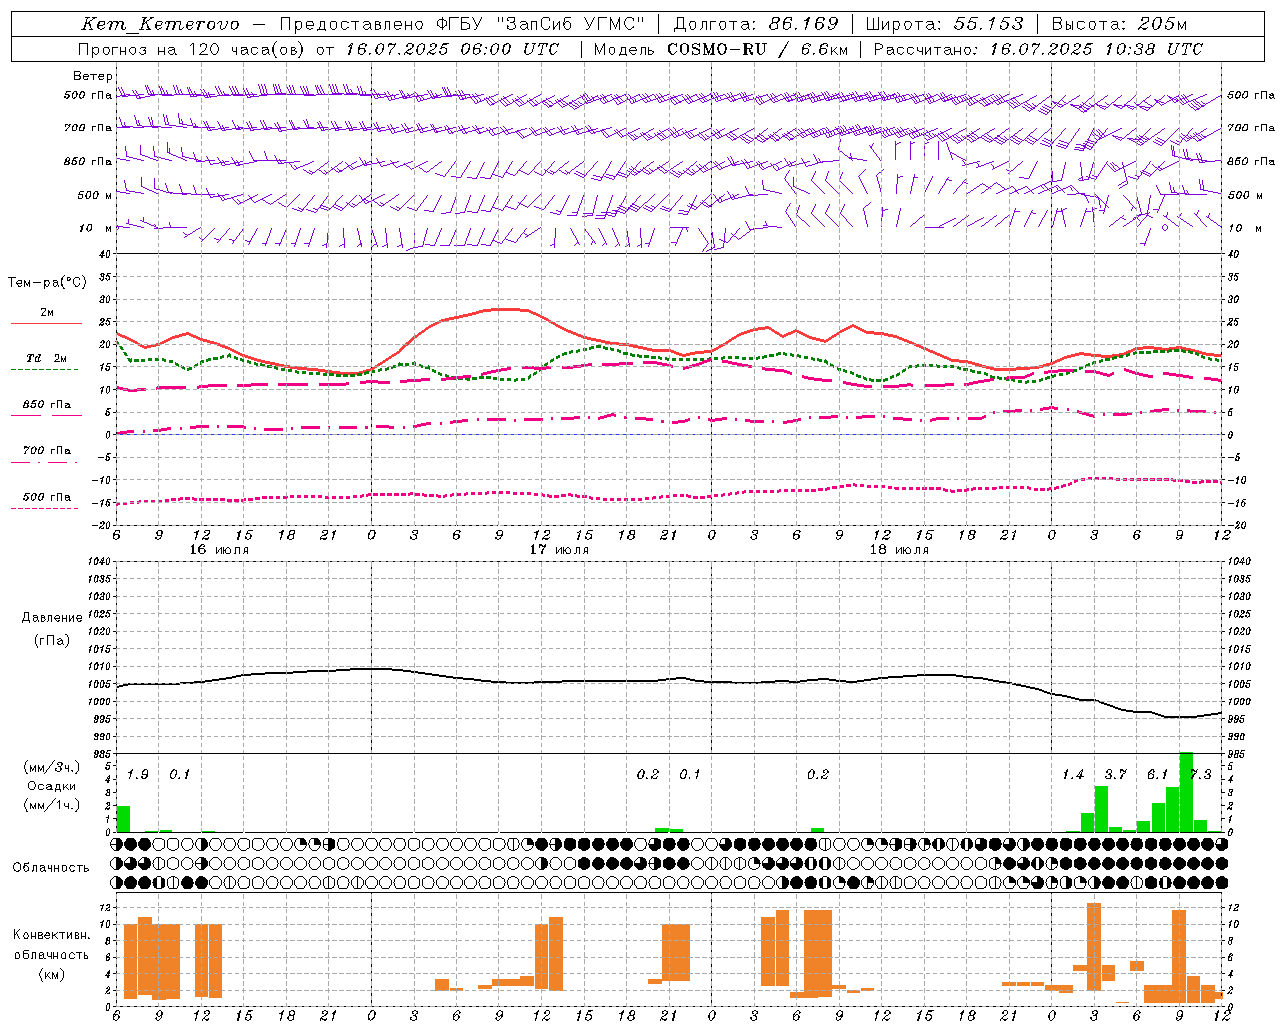Select the 3.7 precipitation amount value
Screen dimensions: 1280x1024
coord(1115,774)
